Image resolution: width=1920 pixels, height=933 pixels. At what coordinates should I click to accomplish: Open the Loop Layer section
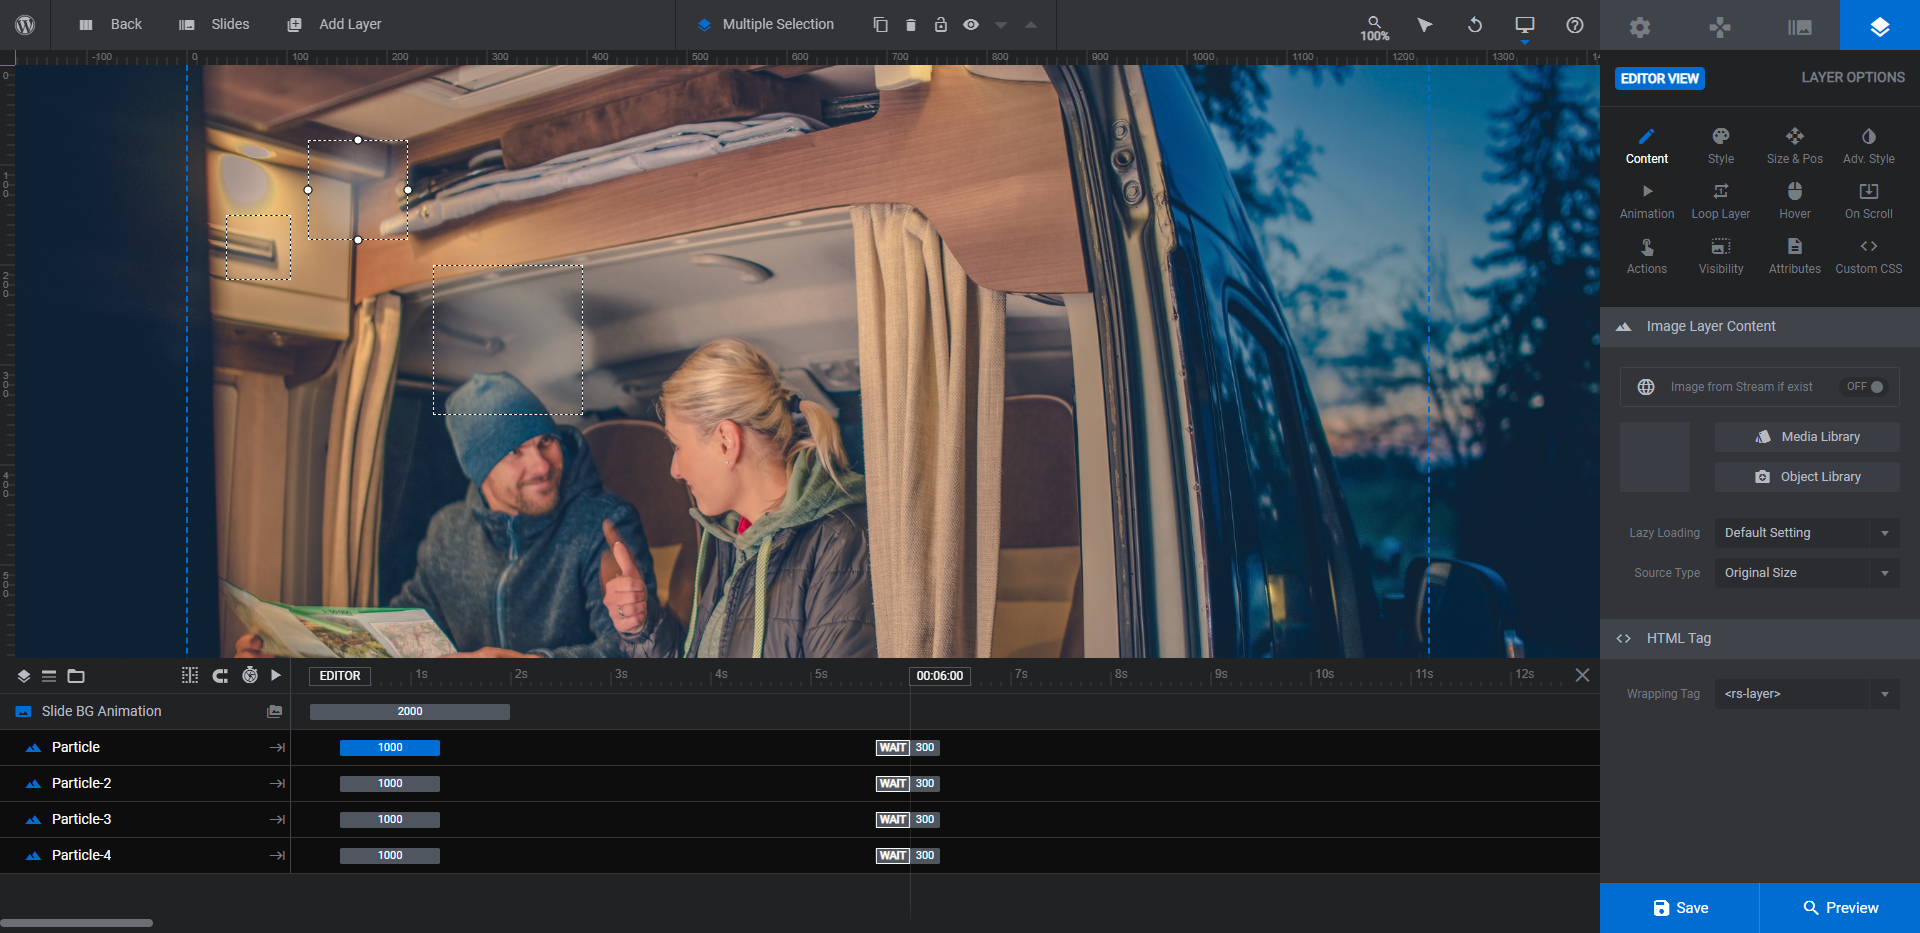point(1721,201)
